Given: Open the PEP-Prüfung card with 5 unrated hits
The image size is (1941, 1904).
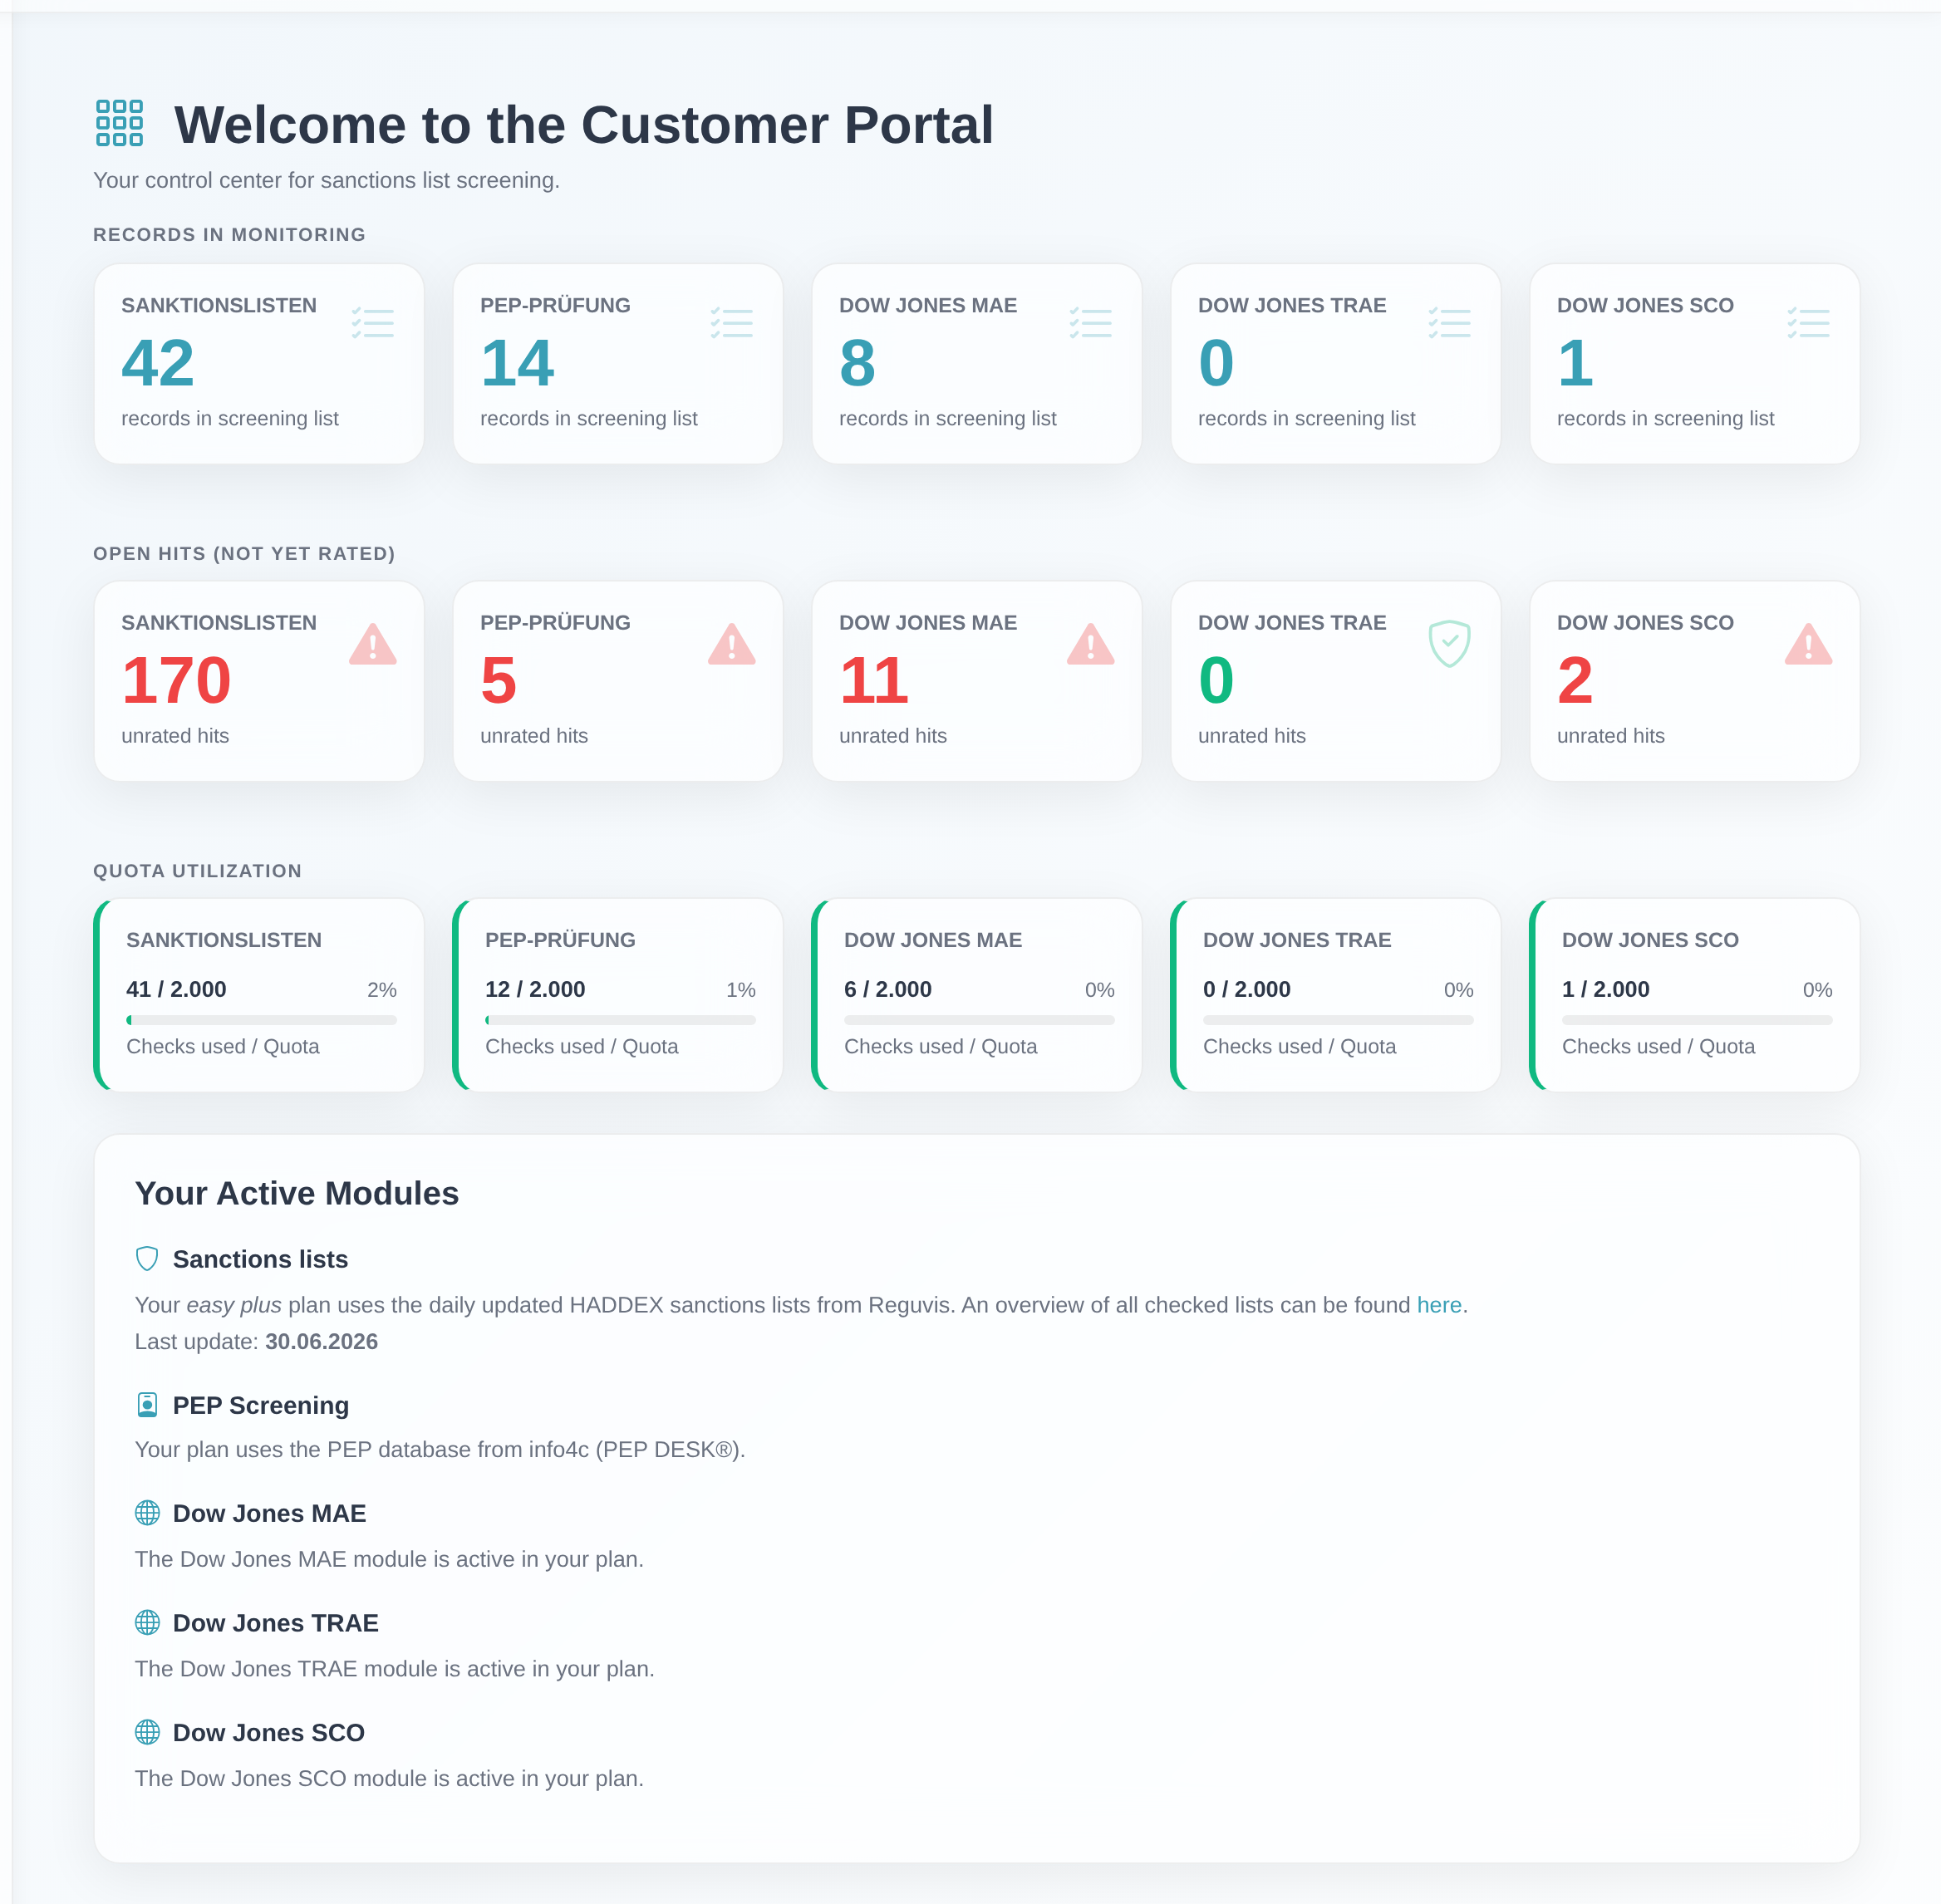Looking at the screenshot, I should (x=618, y=681).
